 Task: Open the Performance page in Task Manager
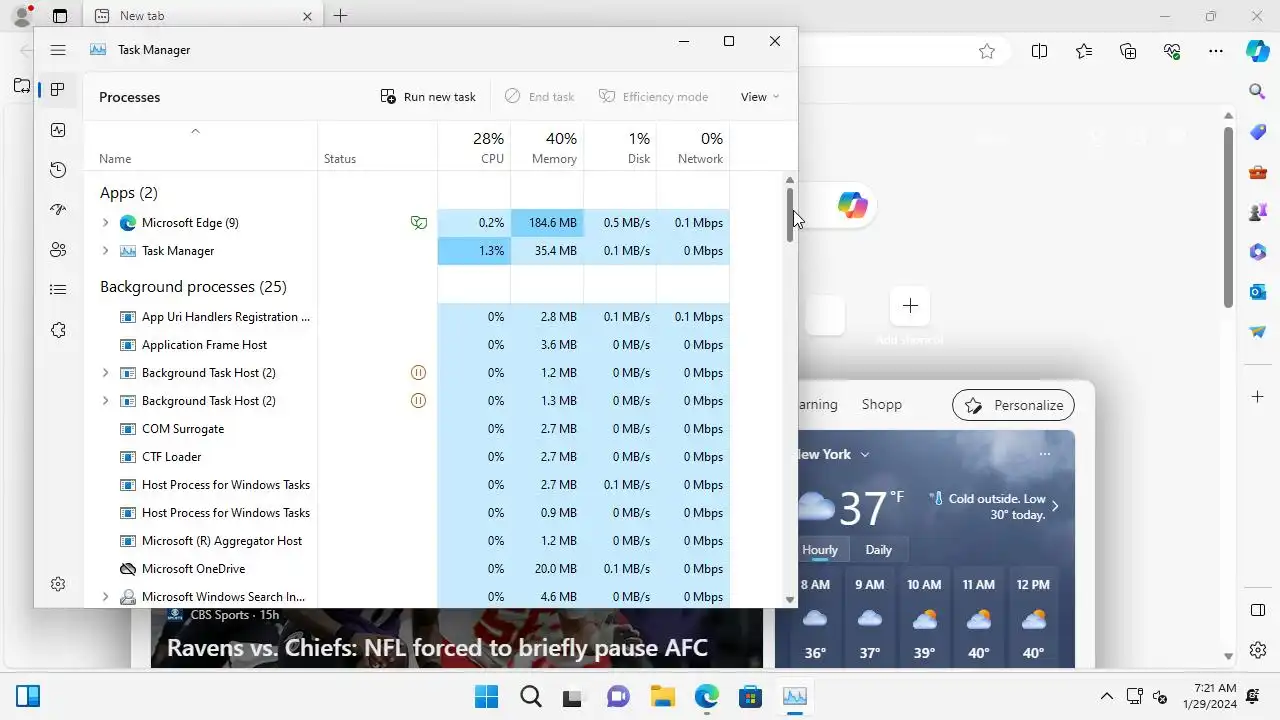click(x=58, y=130)
